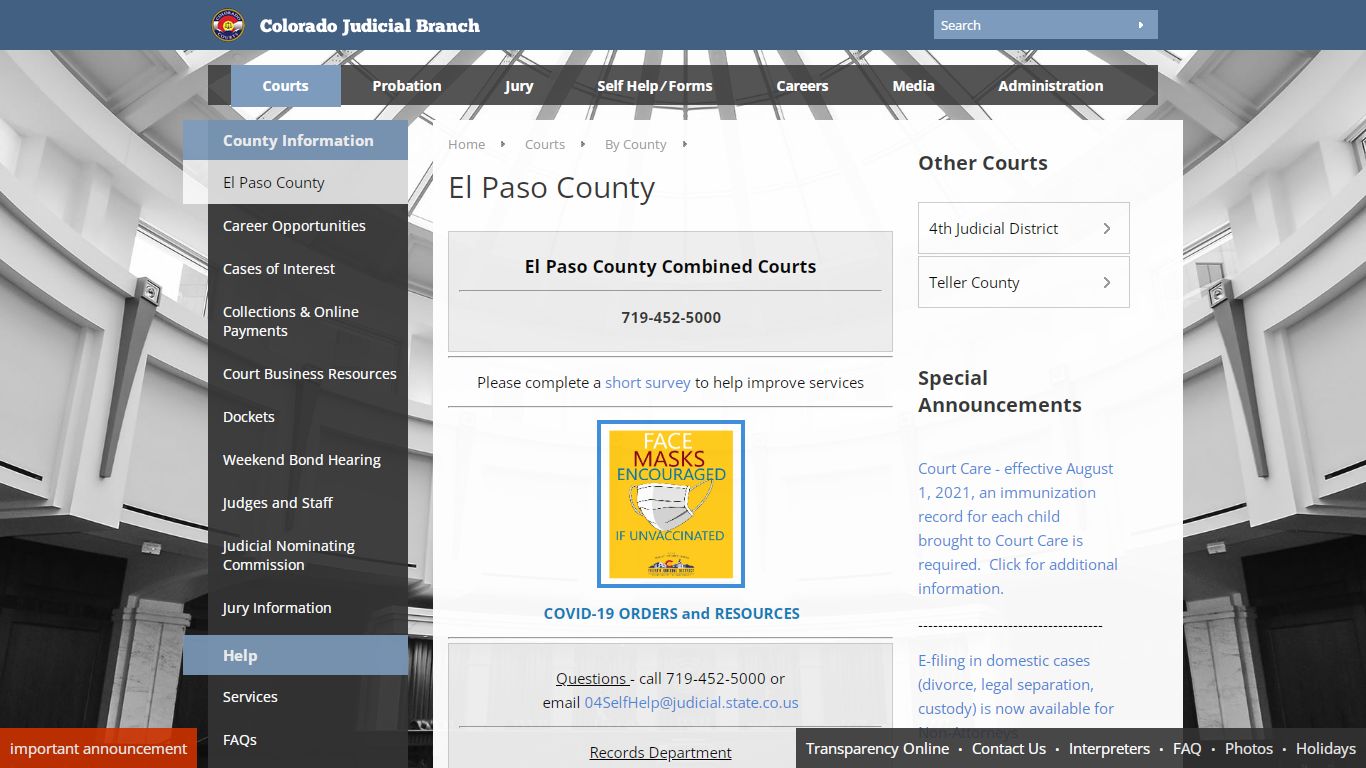
Task: Open Court Business Resources link
Action: [x=308, y=373]
